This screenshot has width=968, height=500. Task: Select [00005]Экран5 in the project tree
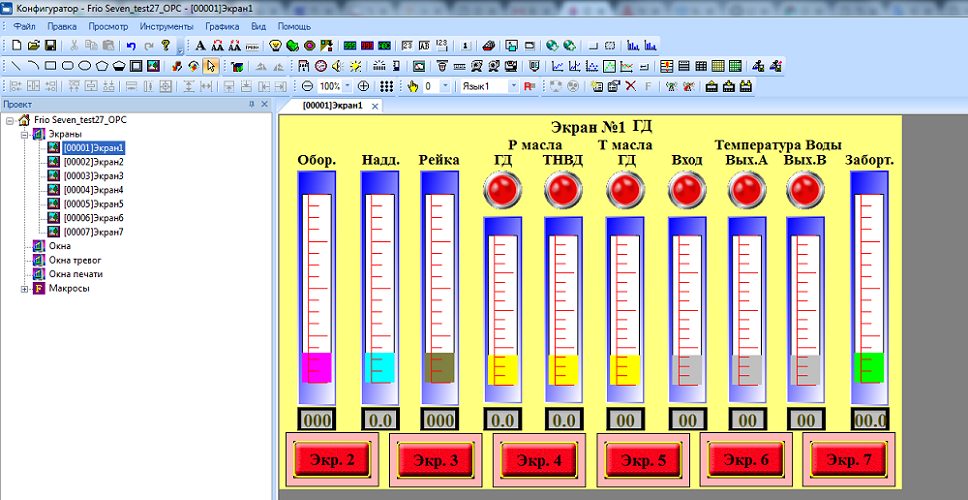92,203
